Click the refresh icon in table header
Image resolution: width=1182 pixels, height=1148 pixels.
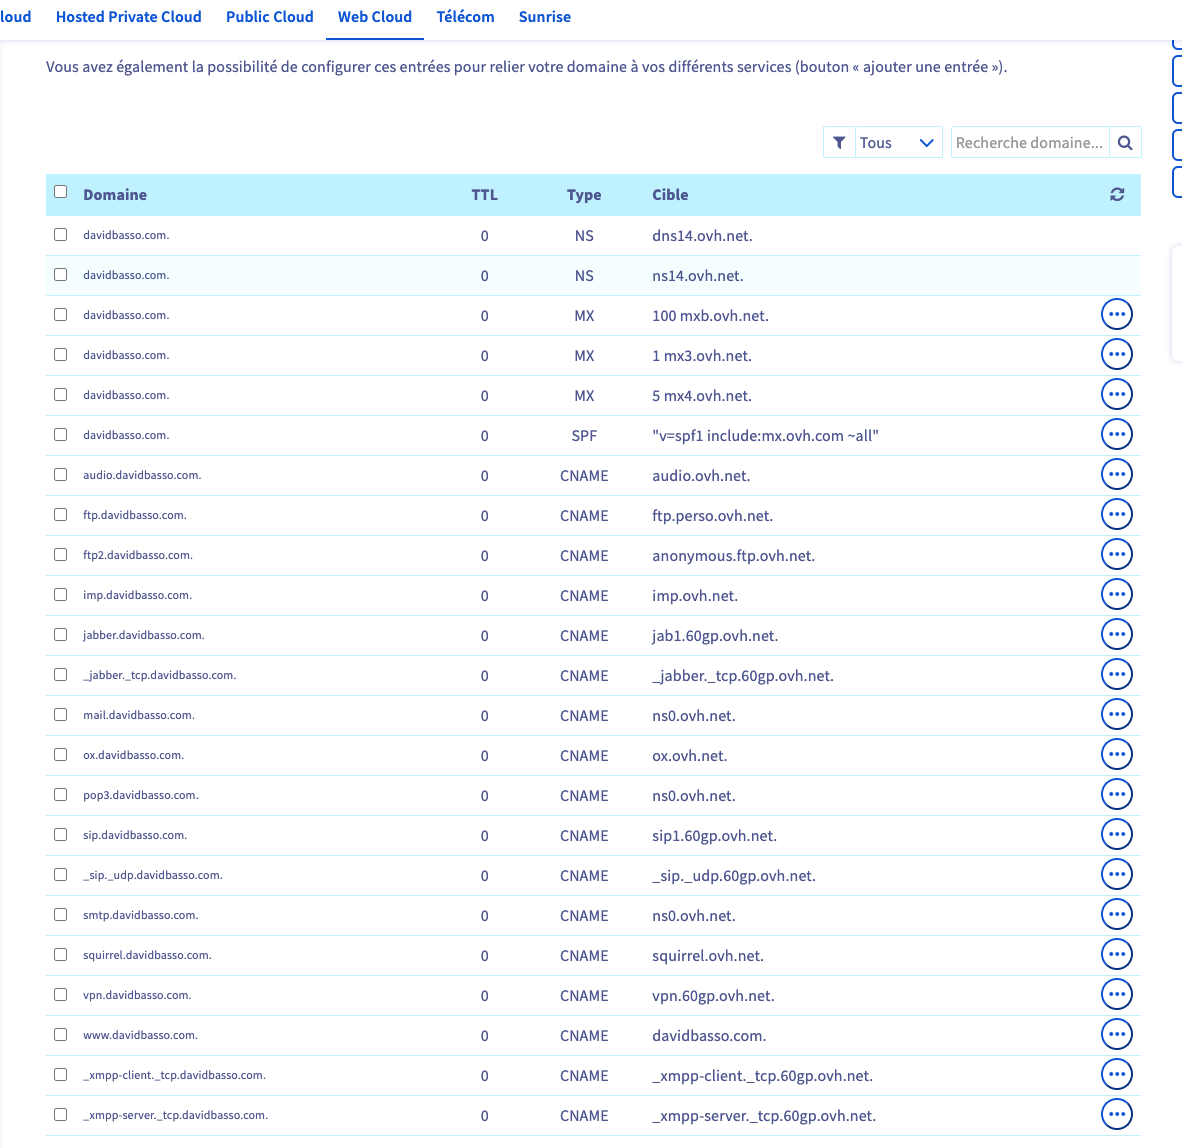tap(1117, 195)
